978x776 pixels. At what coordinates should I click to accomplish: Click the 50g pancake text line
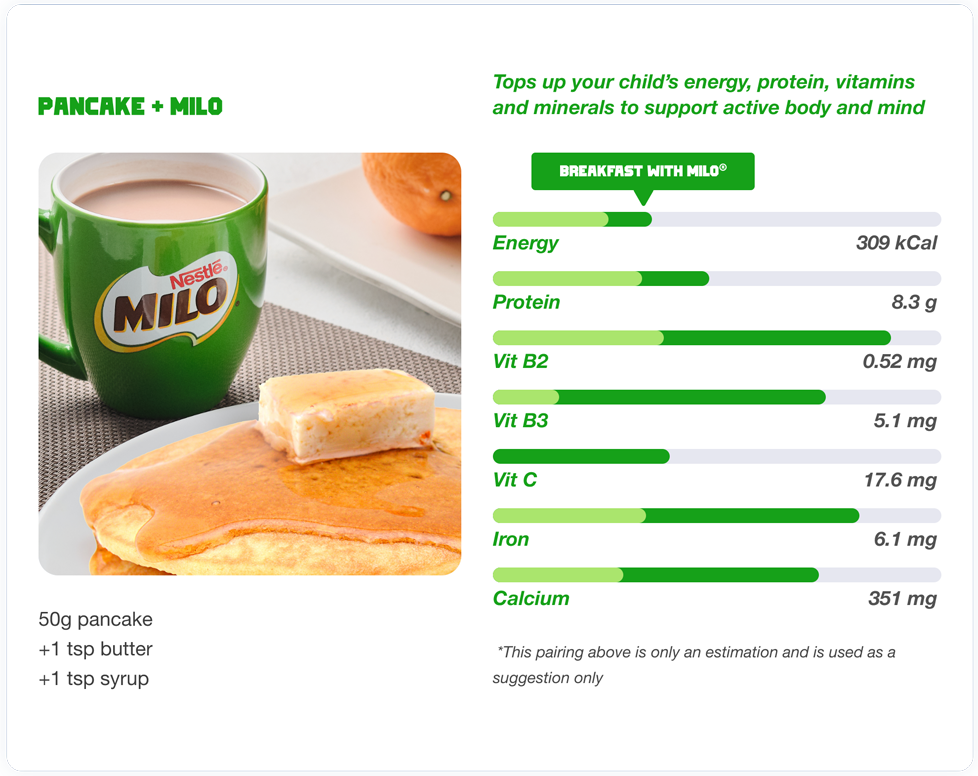pos(95,619)
